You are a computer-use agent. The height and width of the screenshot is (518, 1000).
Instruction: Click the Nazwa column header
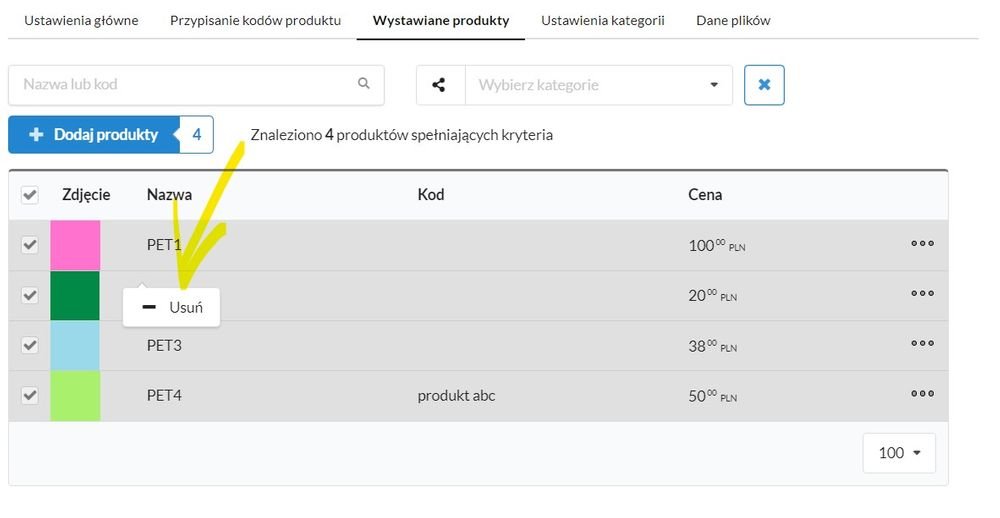[169, 195]
